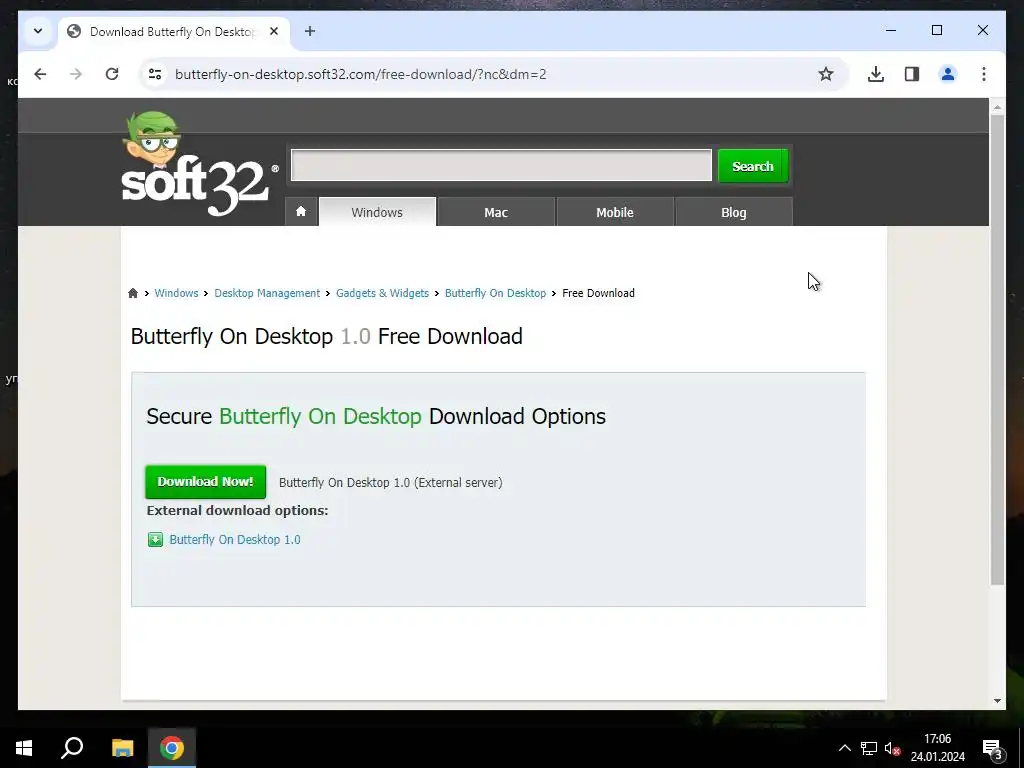This screenshot has width=1024, height=768.
Task: Open the notification center icon
Action: 993,749
